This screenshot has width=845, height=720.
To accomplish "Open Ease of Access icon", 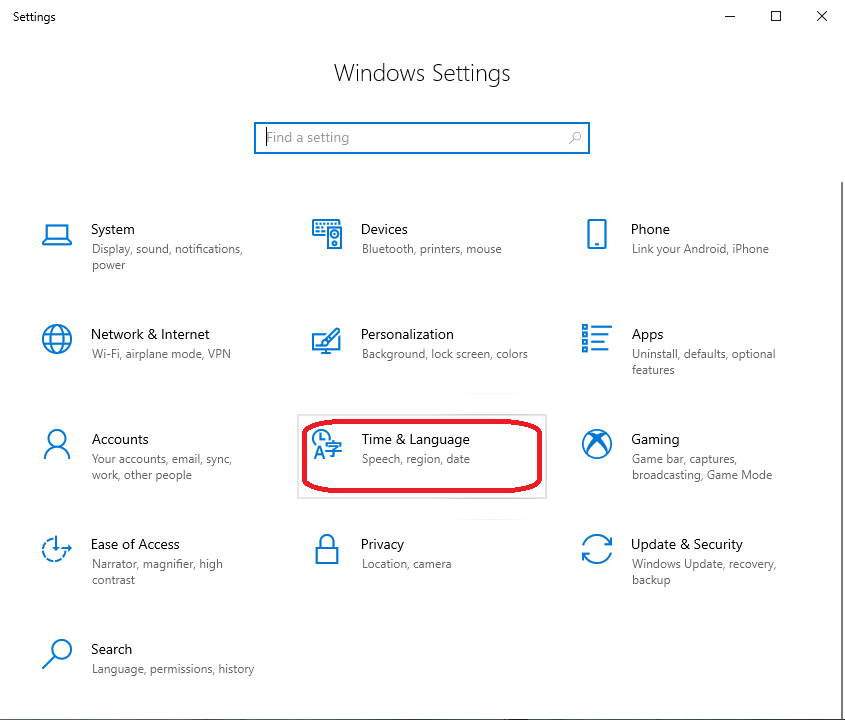I will [57, 549].
